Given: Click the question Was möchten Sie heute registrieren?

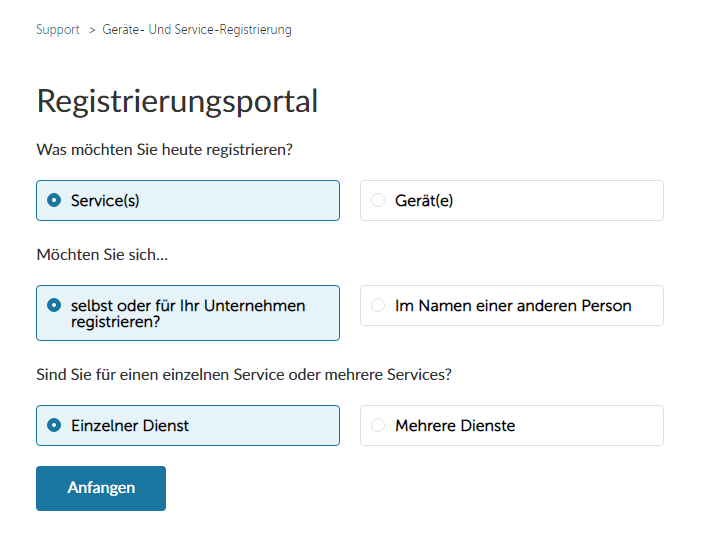Looking at the screenshot, I should coord(165,150).
